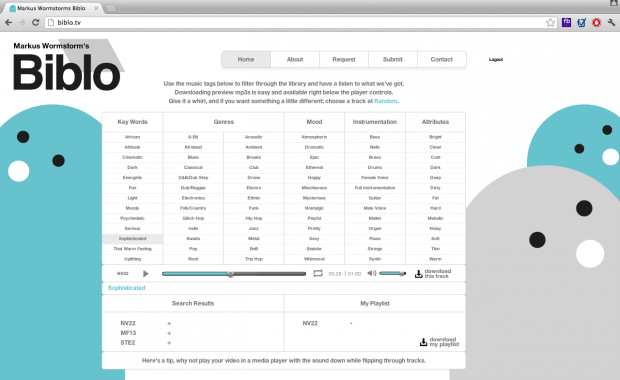Viewport: 620px width, 380px height.
Task: Seek within the track progress slider
Action: (234, 274)
